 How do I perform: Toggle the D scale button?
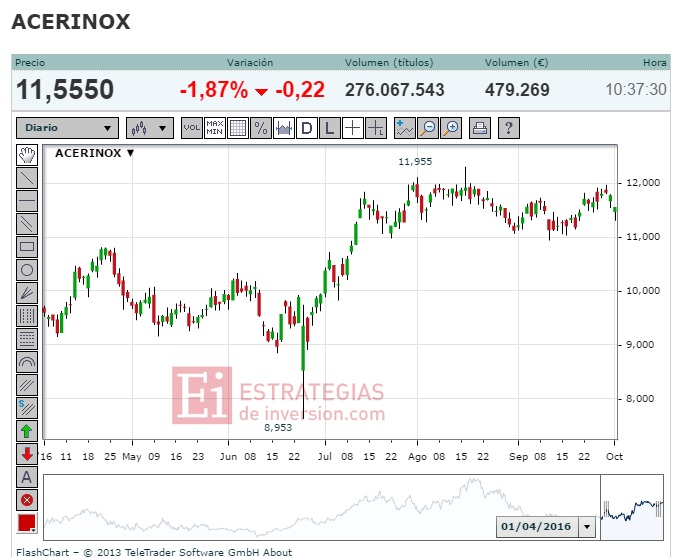pos(307,128)
